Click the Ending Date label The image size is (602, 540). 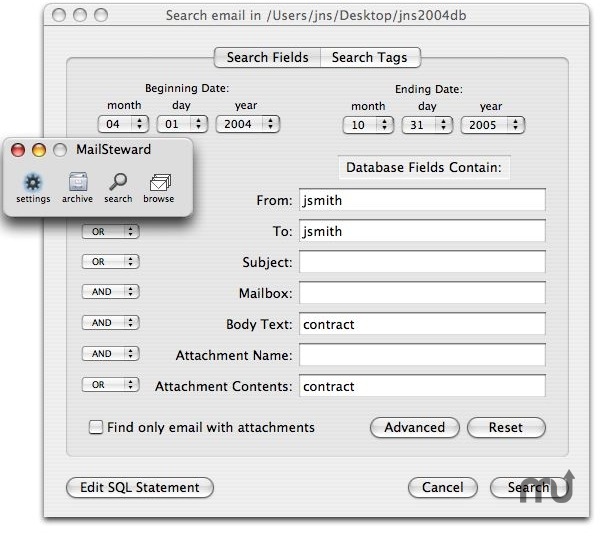[429, 89]
